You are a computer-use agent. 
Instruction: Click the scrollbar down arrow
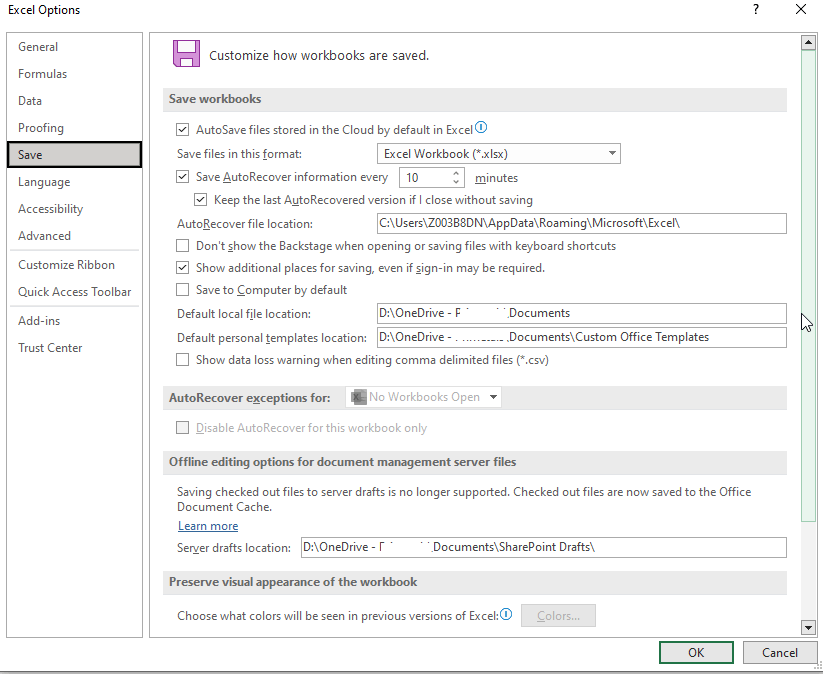pos(808,627)
